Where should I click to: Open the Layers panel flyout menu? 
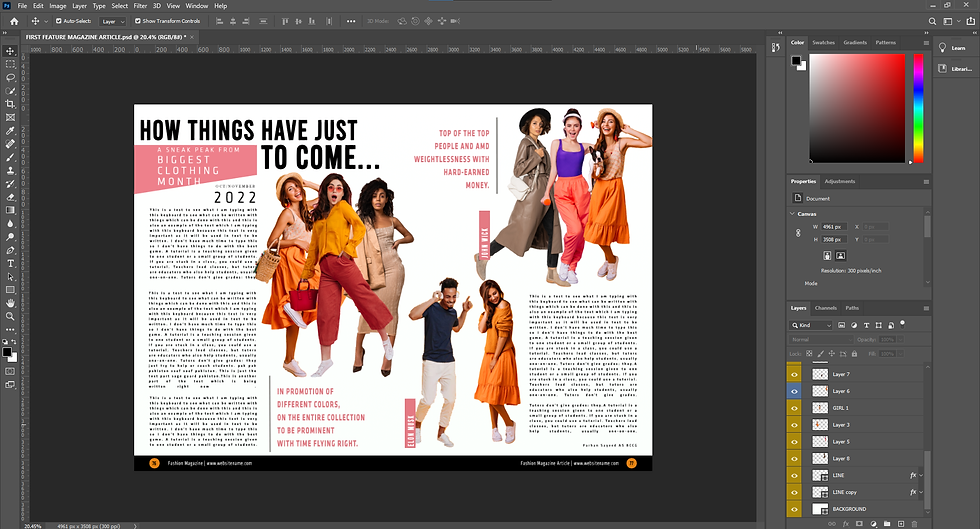[x=926, y=308]
